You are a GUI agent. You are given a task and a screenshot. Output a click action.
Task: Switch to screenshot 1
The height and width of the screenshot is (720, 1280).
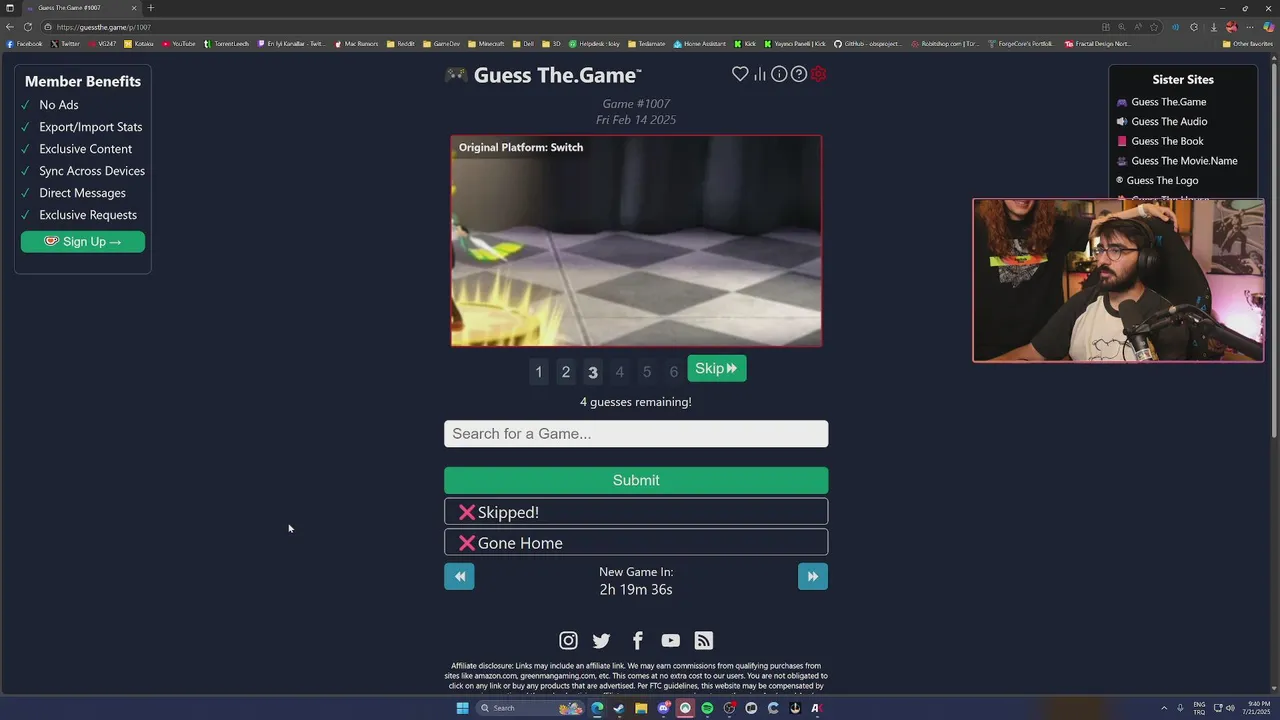pyautogui.click(x=538, y=372)
